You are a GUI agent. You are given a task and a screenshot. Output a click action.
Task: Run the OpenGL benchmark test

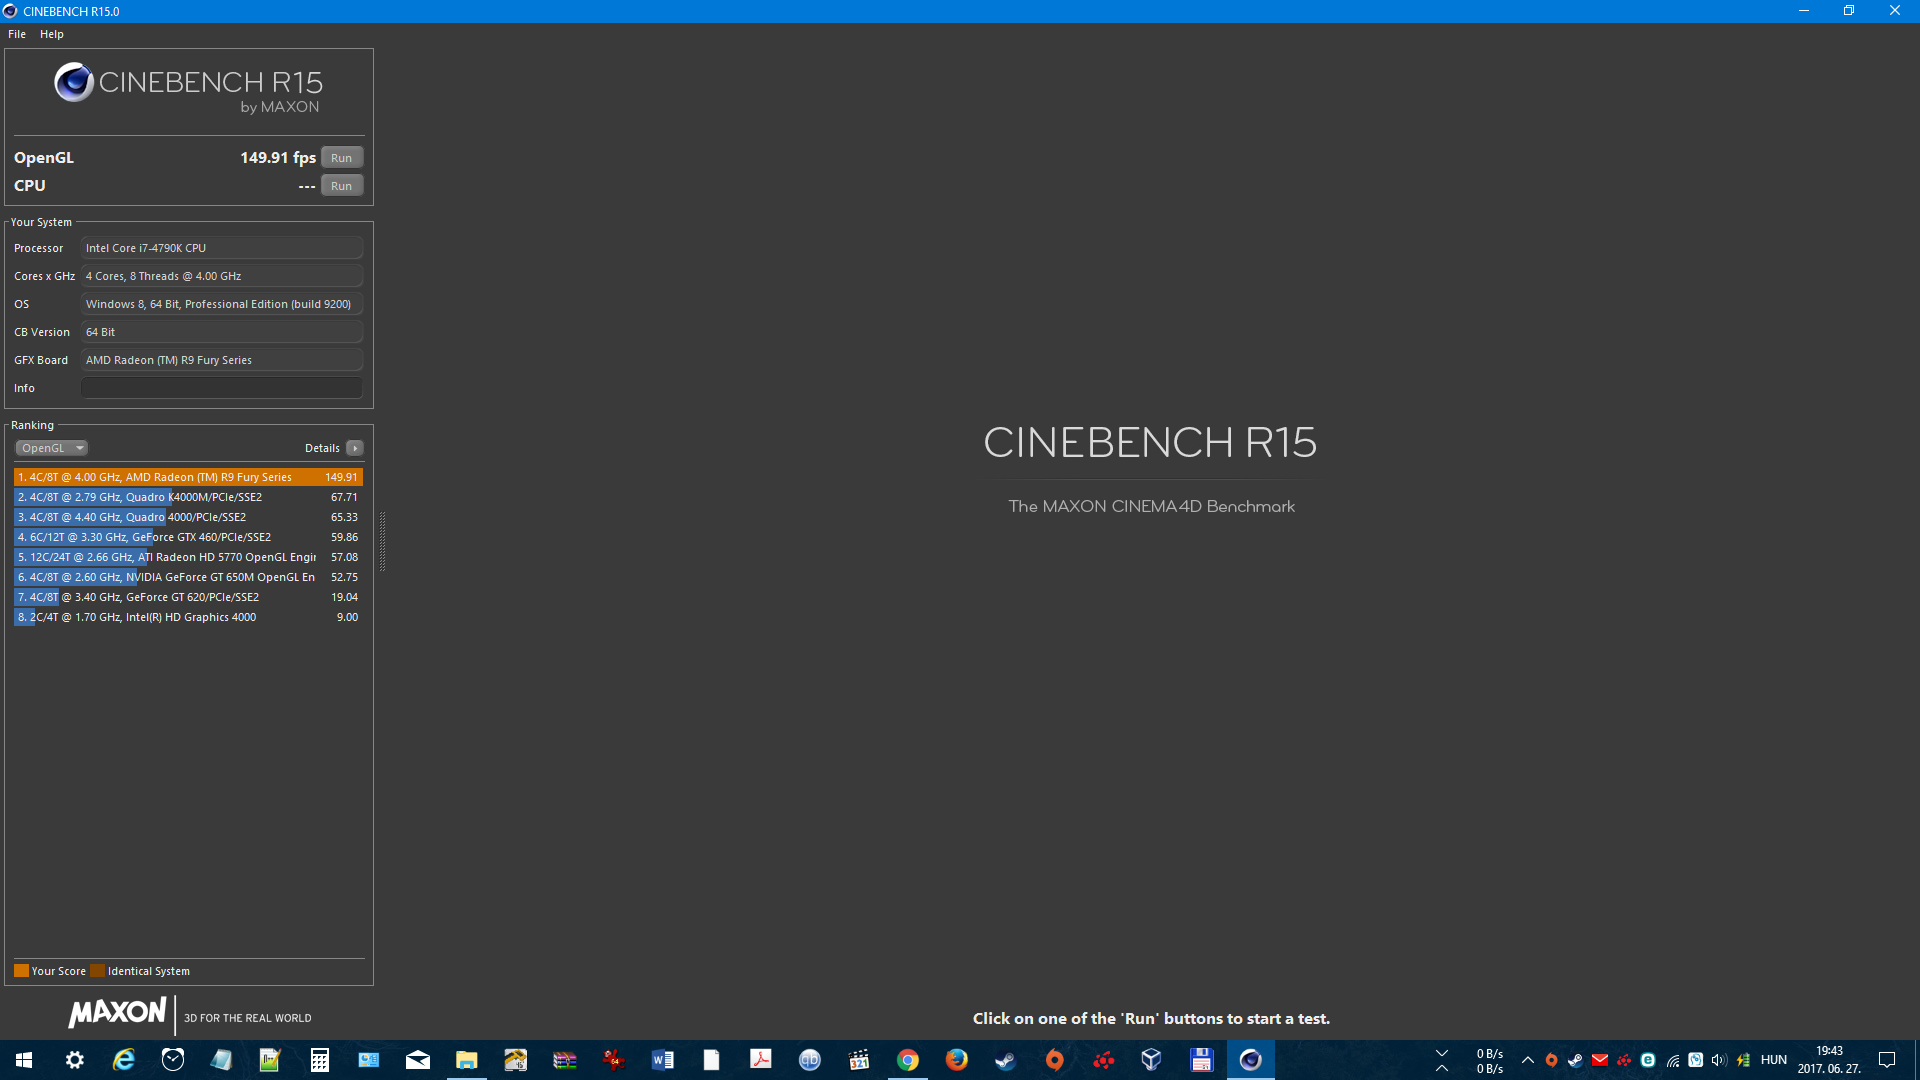[341, 158]
